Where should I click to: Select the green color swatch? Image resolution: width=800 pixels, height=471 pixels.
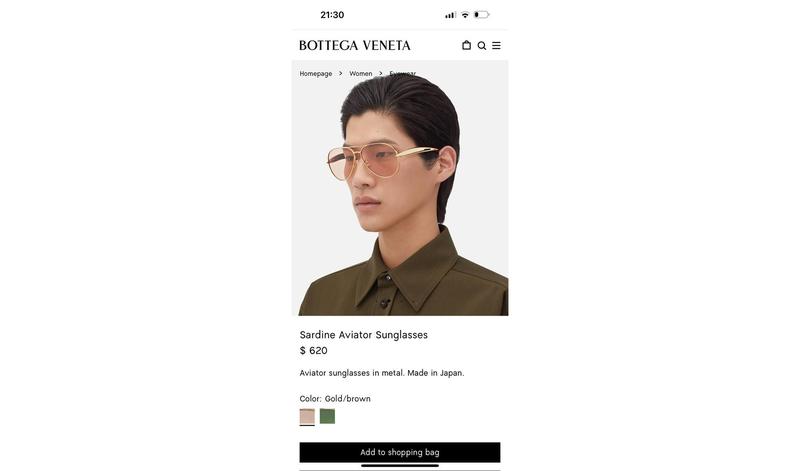click(x=328, y=416)
